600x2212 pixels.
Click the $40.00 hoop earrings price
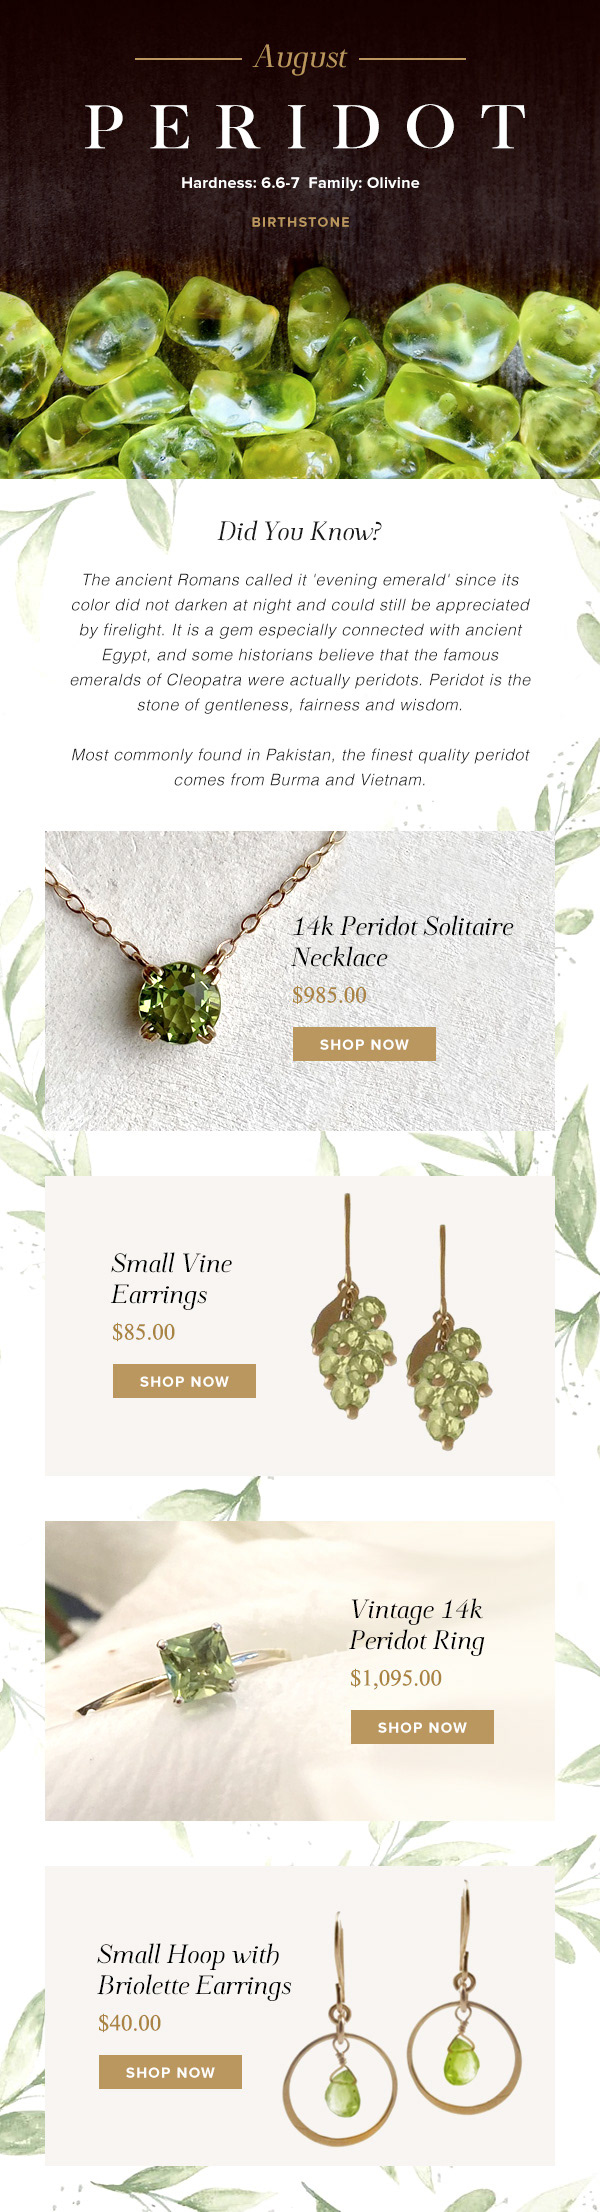tap(129, 2024)
